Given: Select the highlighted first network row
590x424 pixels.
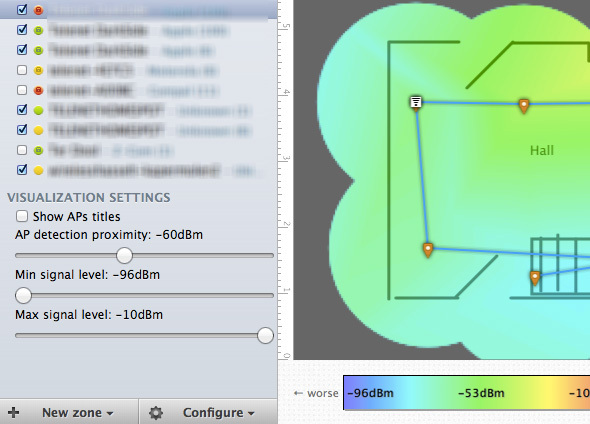Looking at the screenshot, I should tap(138, 9).
